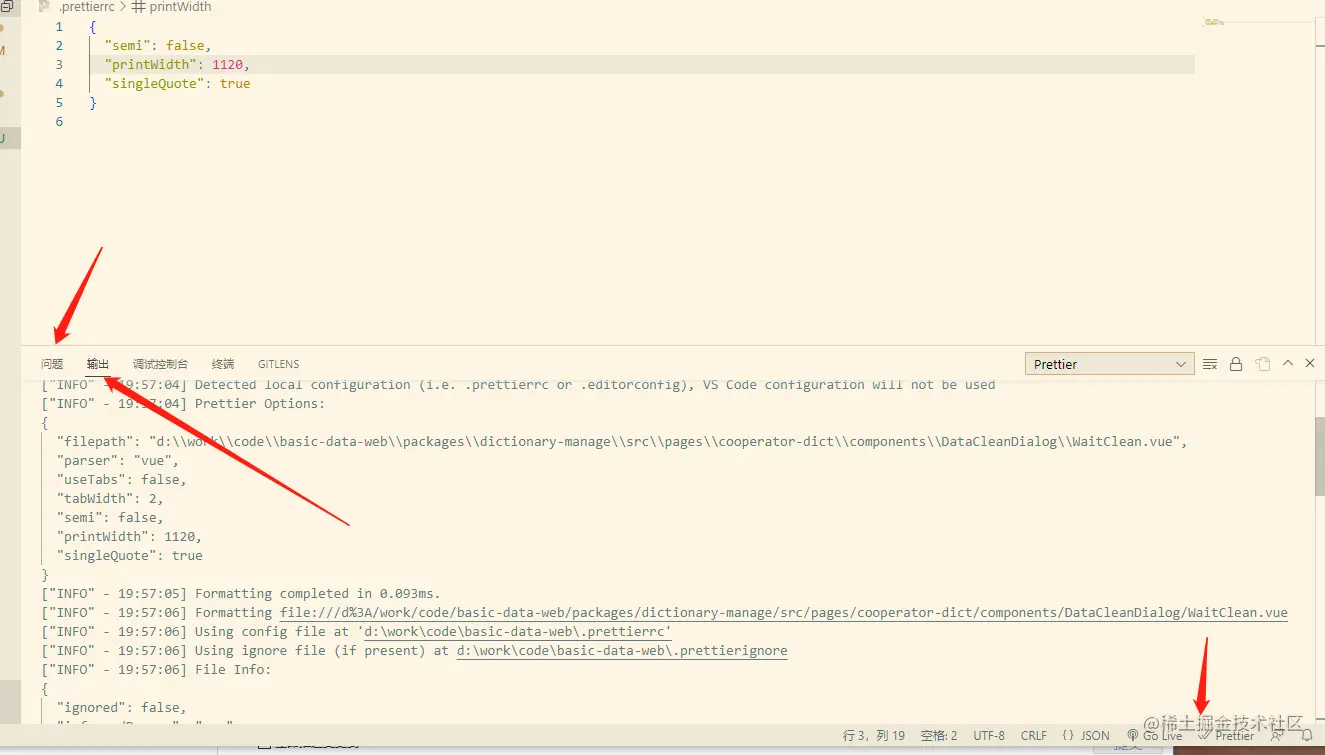Go to line via 行 3, 列 19

point(874,736)
